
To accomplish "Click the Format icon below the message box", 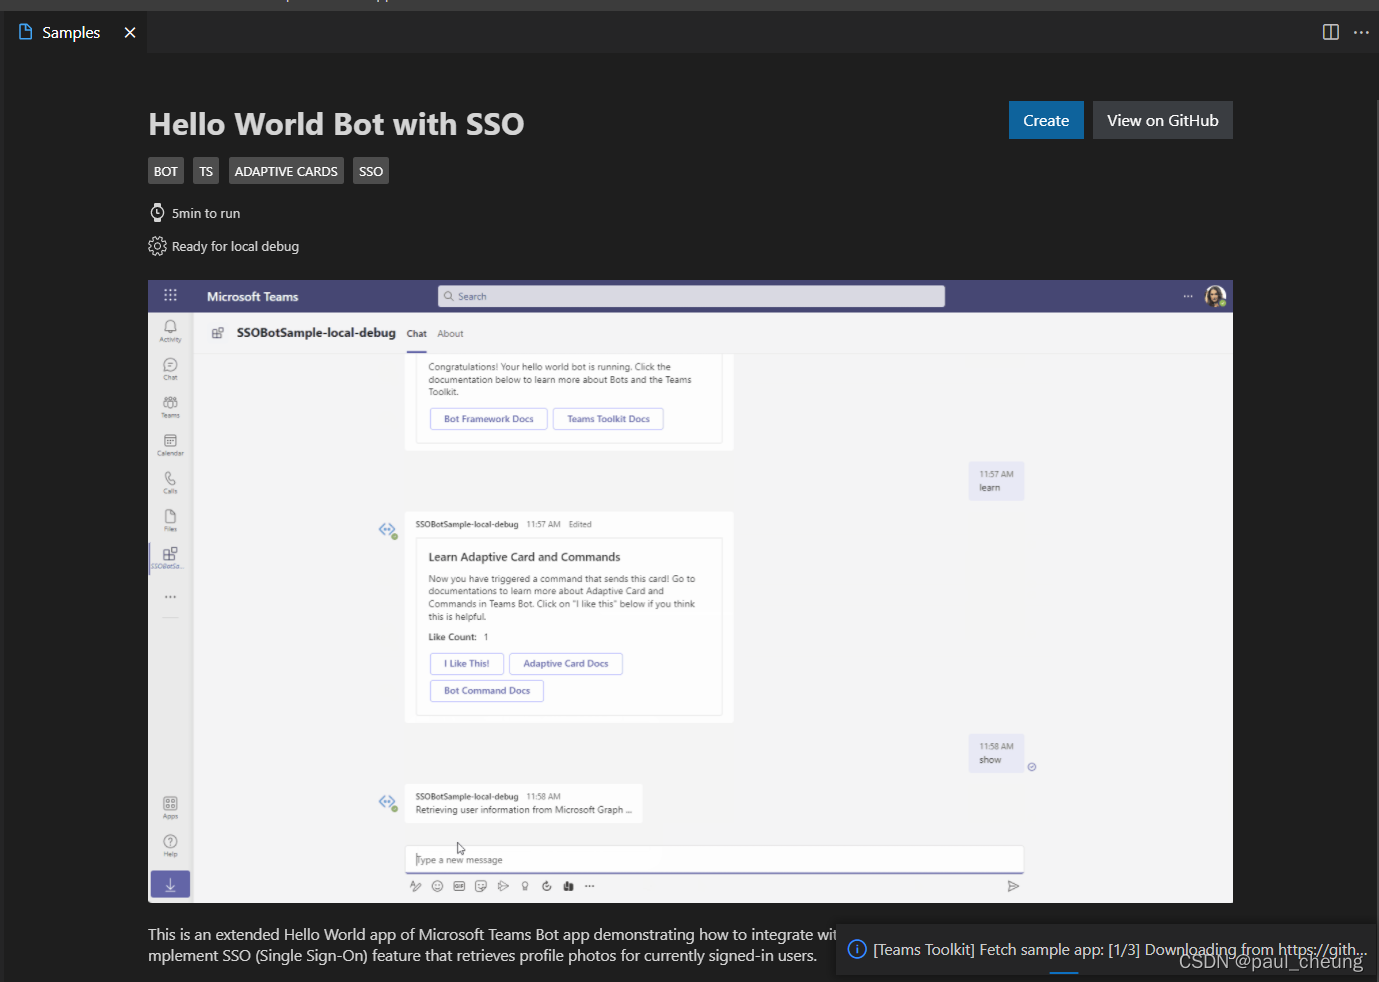I will pos(416,886).
